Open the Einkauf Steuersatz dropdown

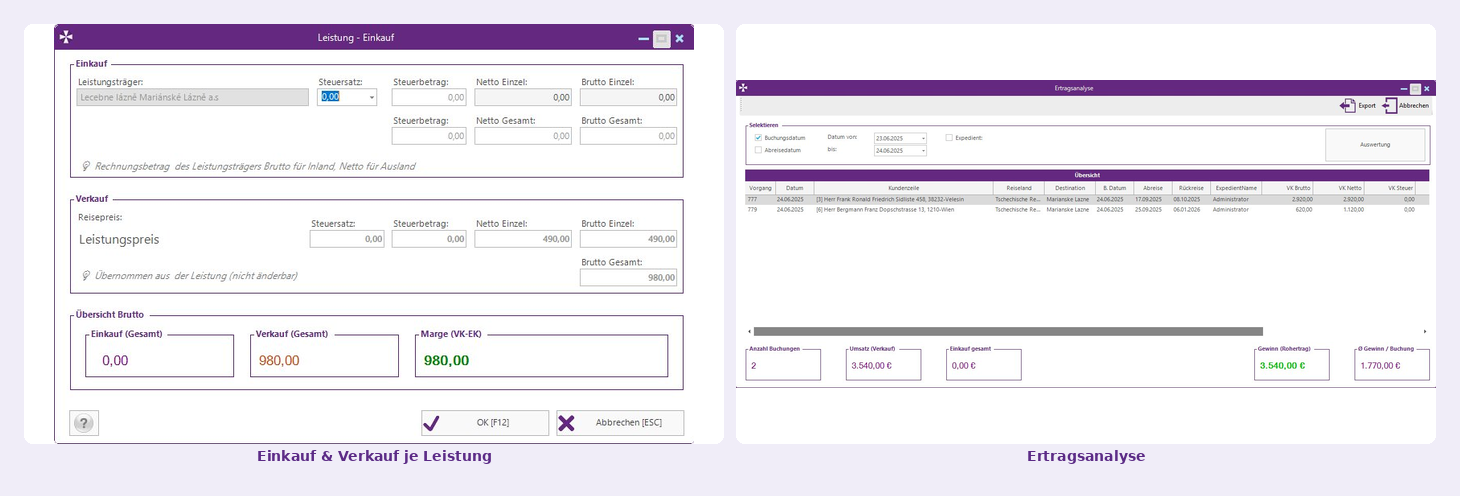[372, 97]
